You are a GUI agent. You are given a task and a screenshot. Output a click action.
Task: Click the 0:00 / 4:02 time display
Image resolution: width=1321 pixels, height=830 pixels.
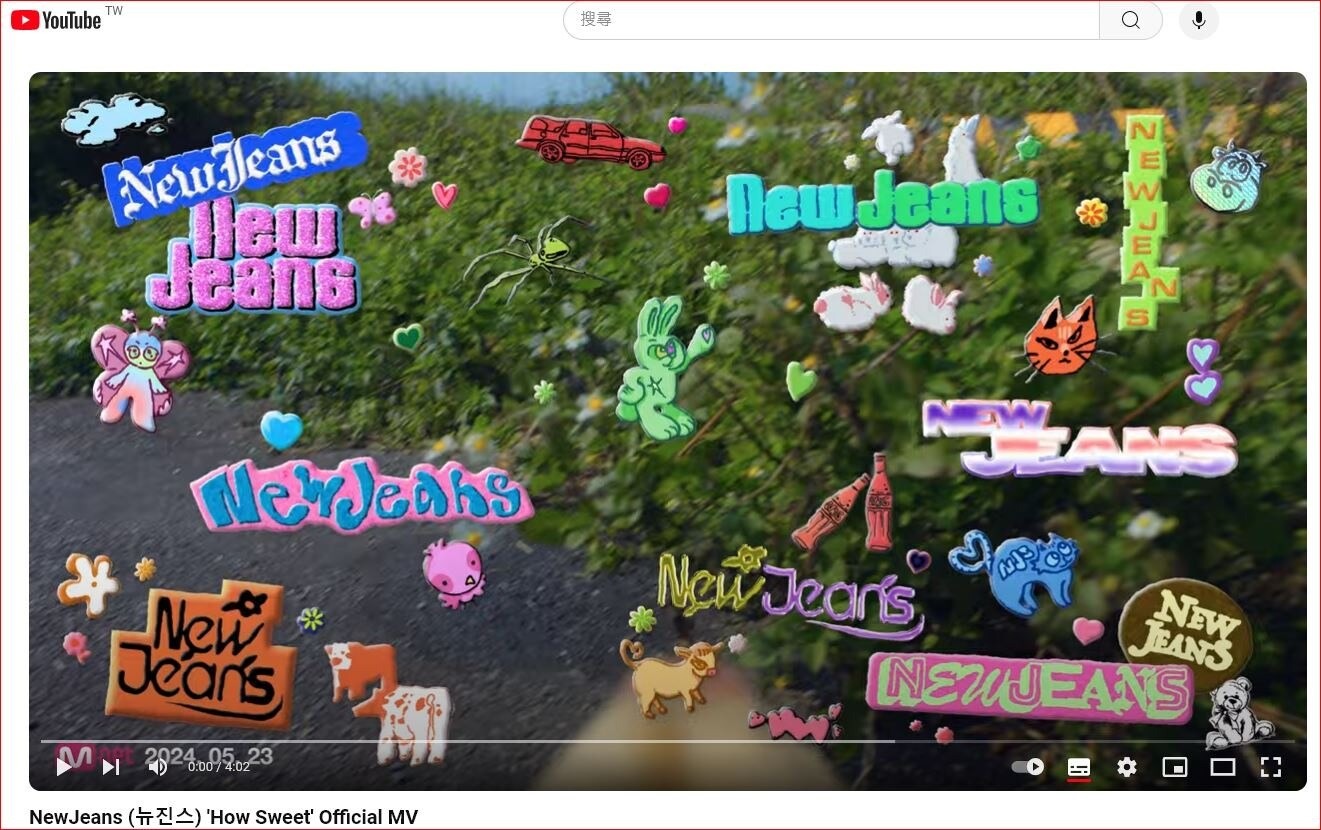219,767
